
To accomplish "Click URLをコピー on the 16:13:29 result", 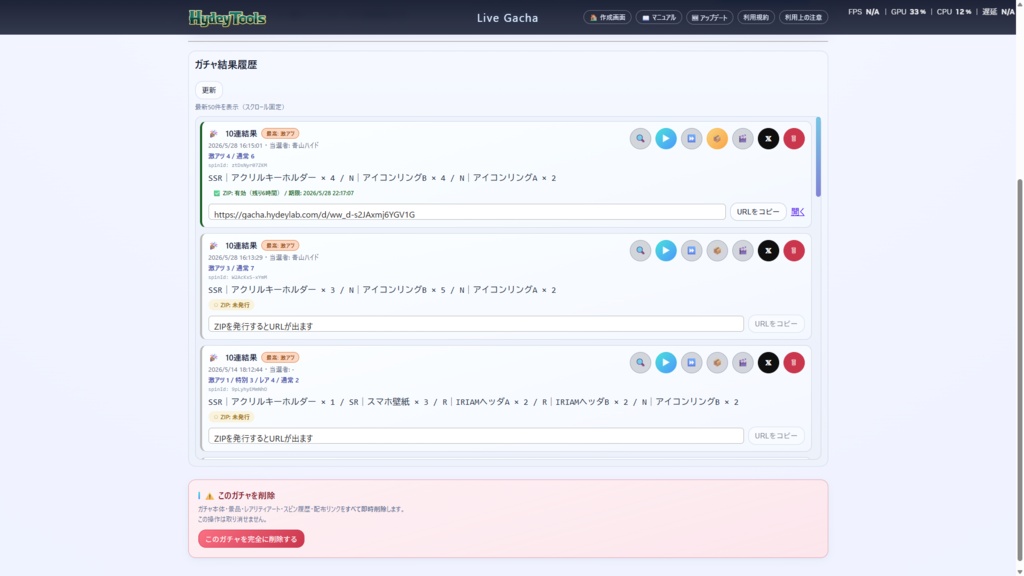I will (776, 324).
